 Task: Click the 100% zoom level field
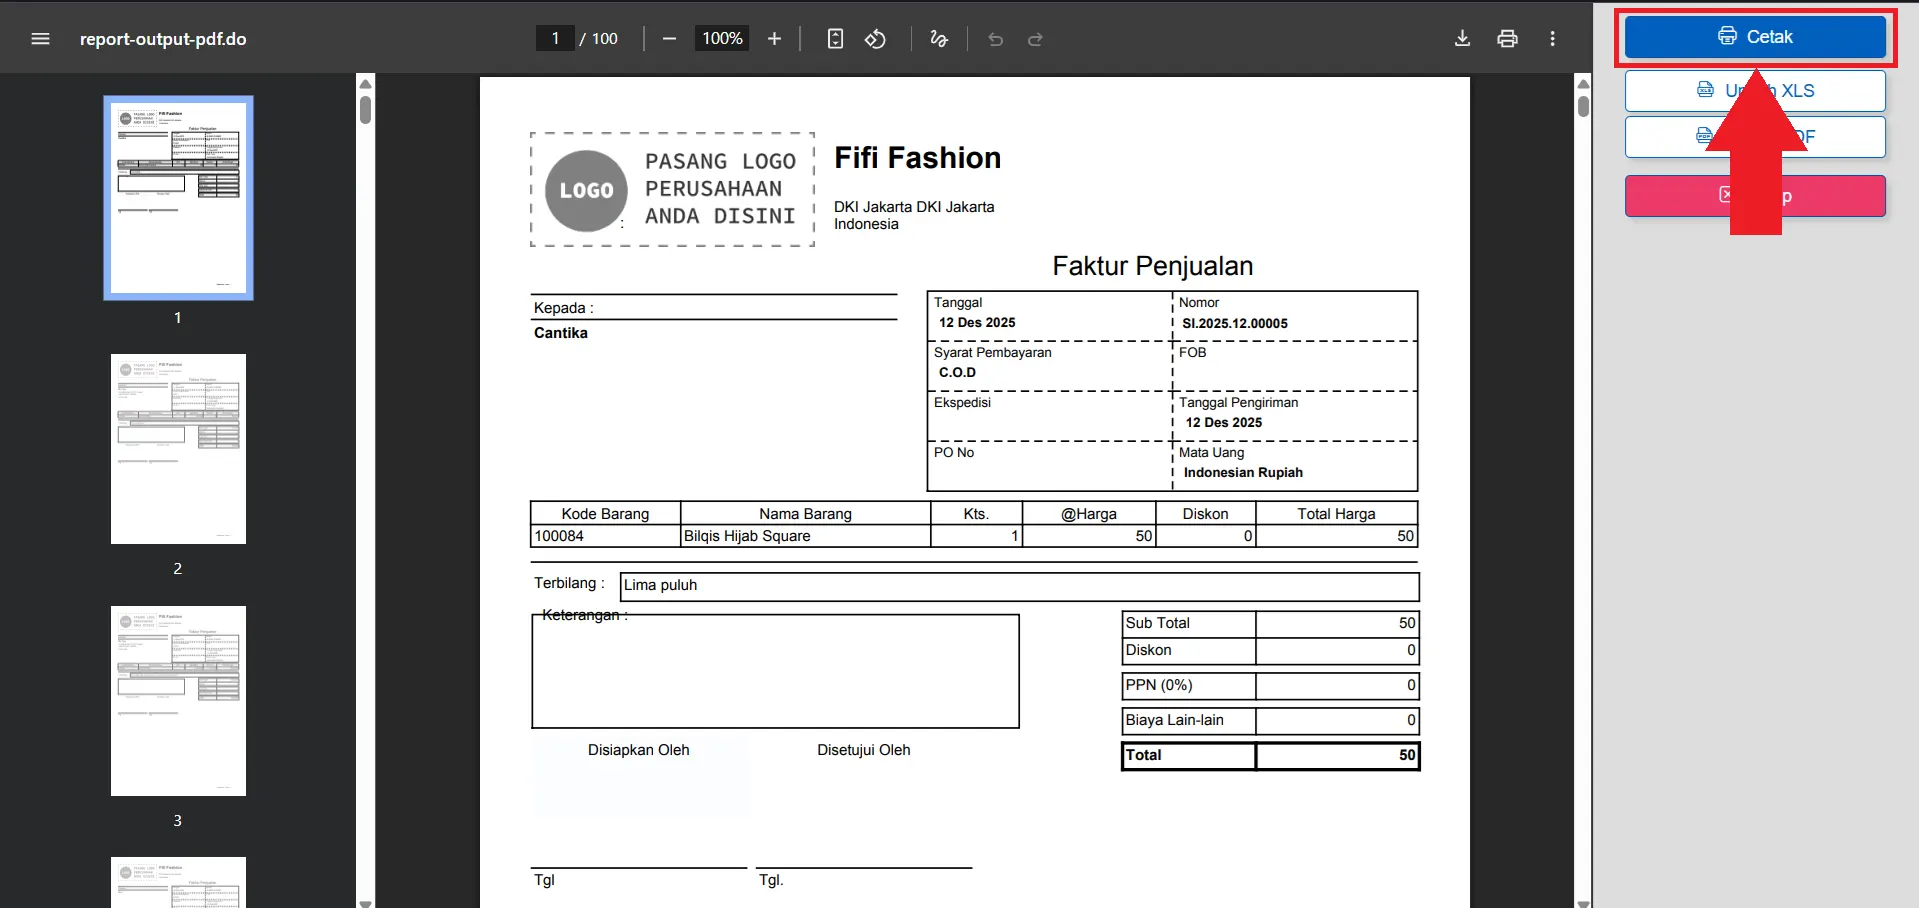[722, 39]
